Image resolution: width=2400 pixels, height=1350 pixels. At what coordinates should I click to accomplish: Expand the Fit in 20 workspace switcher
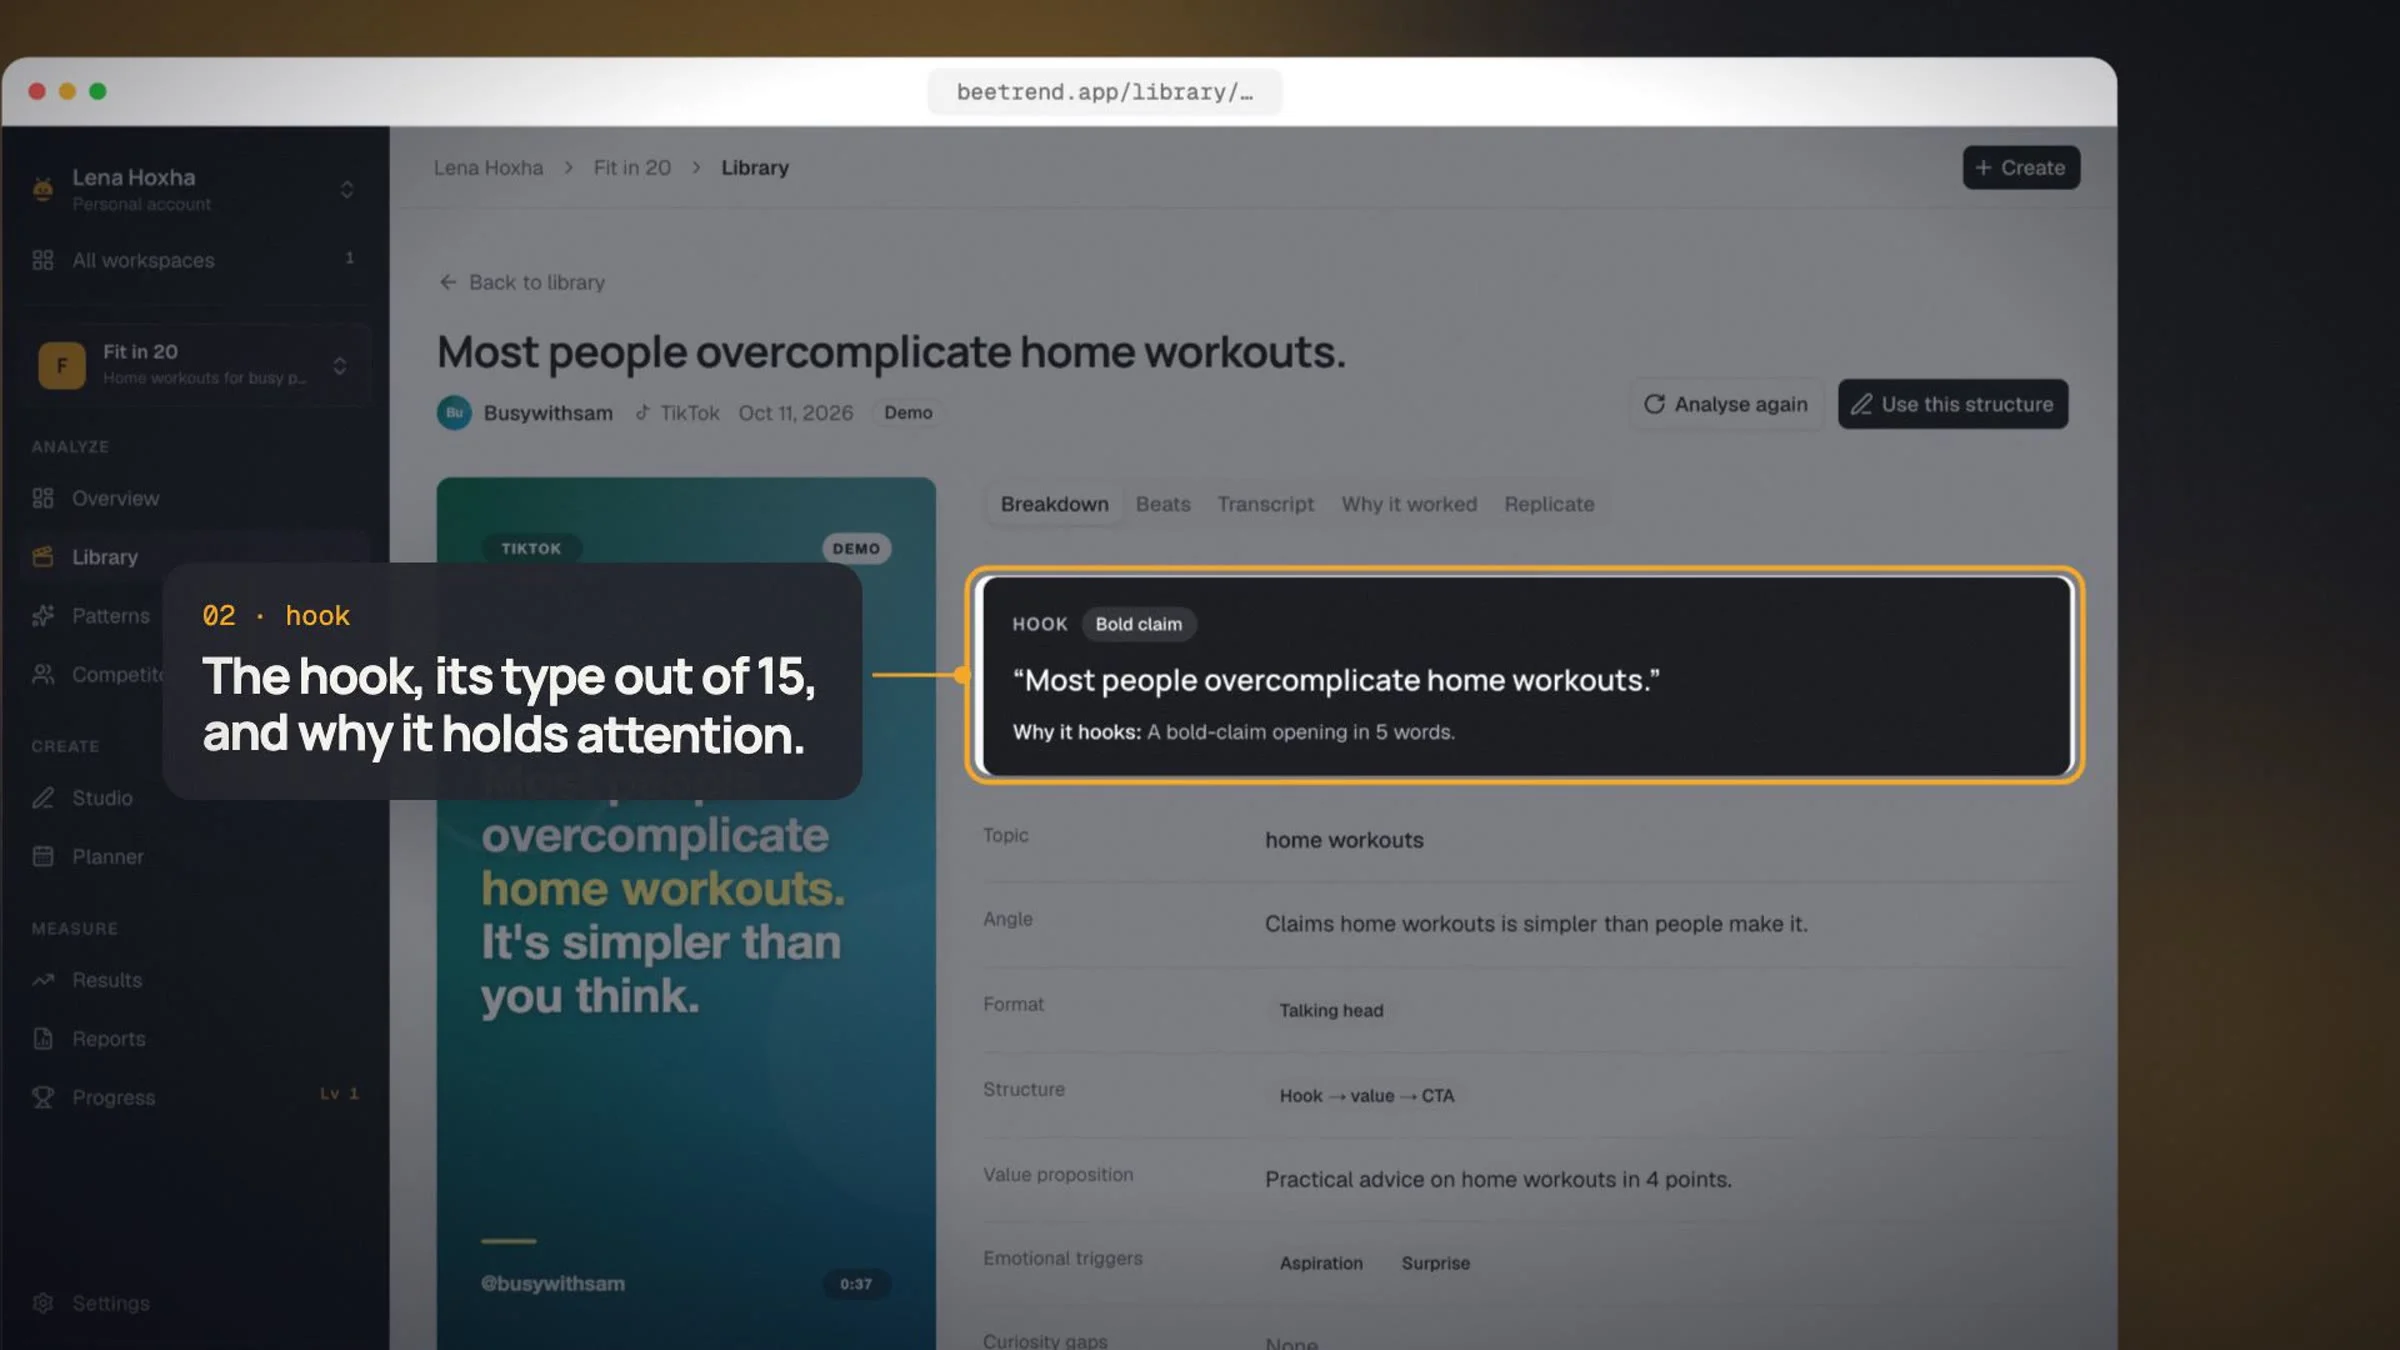340,365
